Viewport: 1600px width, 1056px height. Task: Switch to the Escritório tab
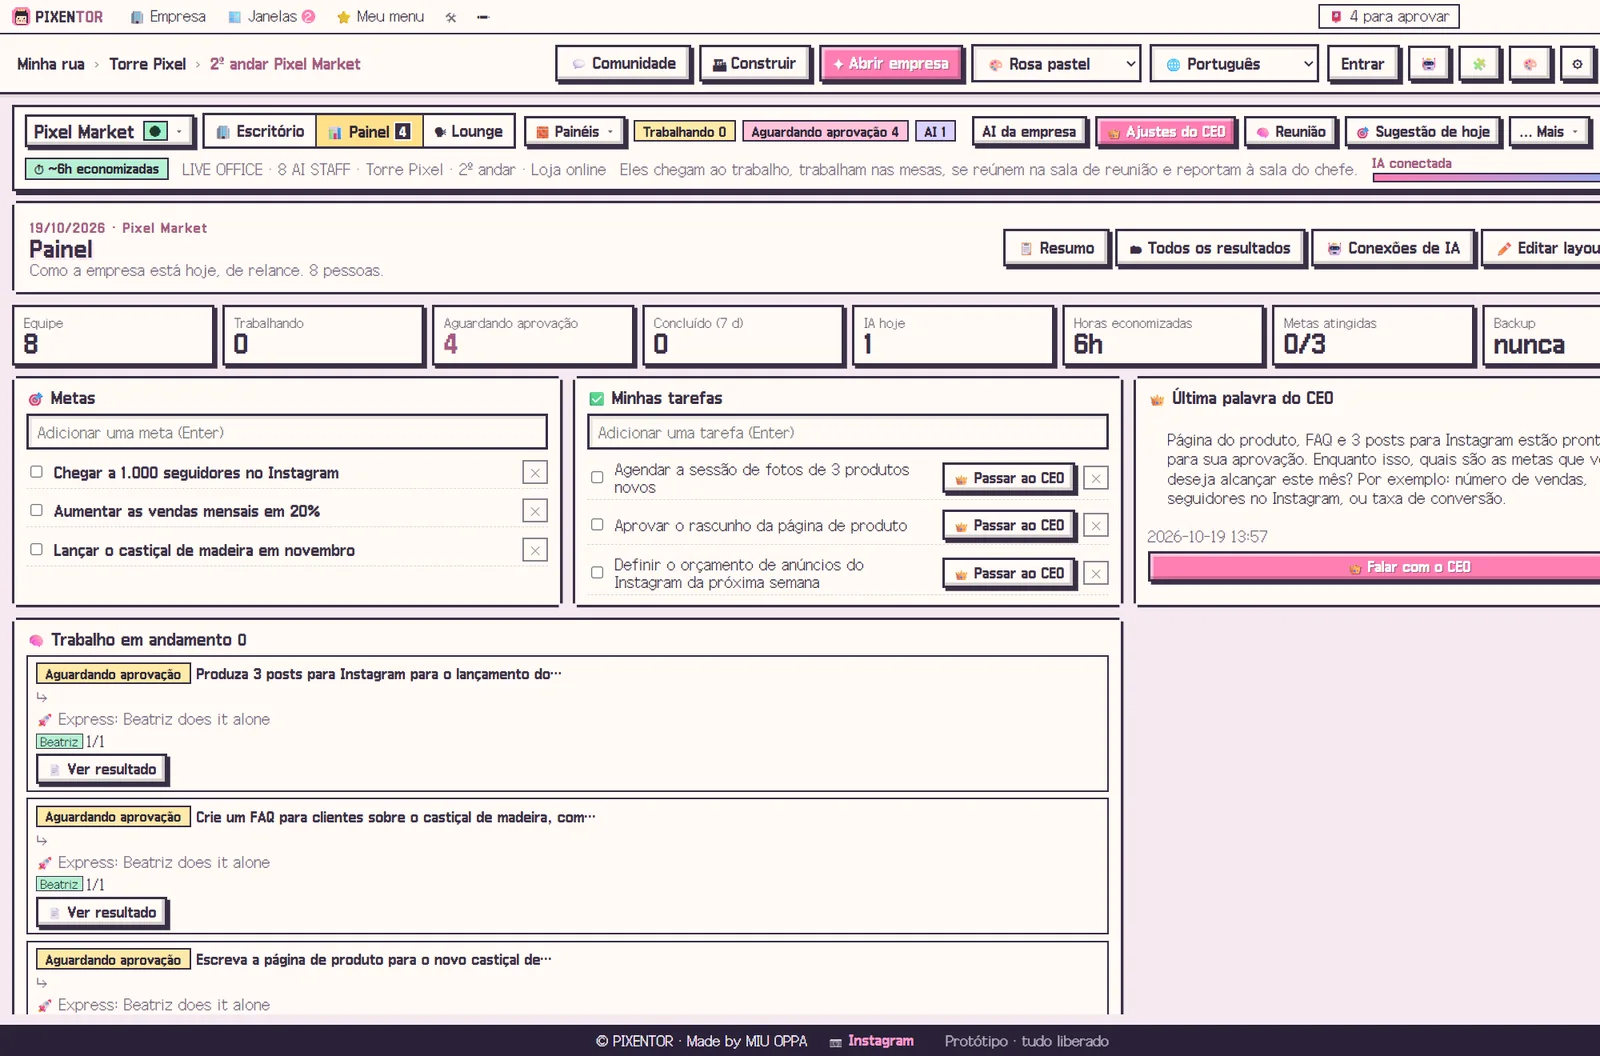tap(260, 132)
